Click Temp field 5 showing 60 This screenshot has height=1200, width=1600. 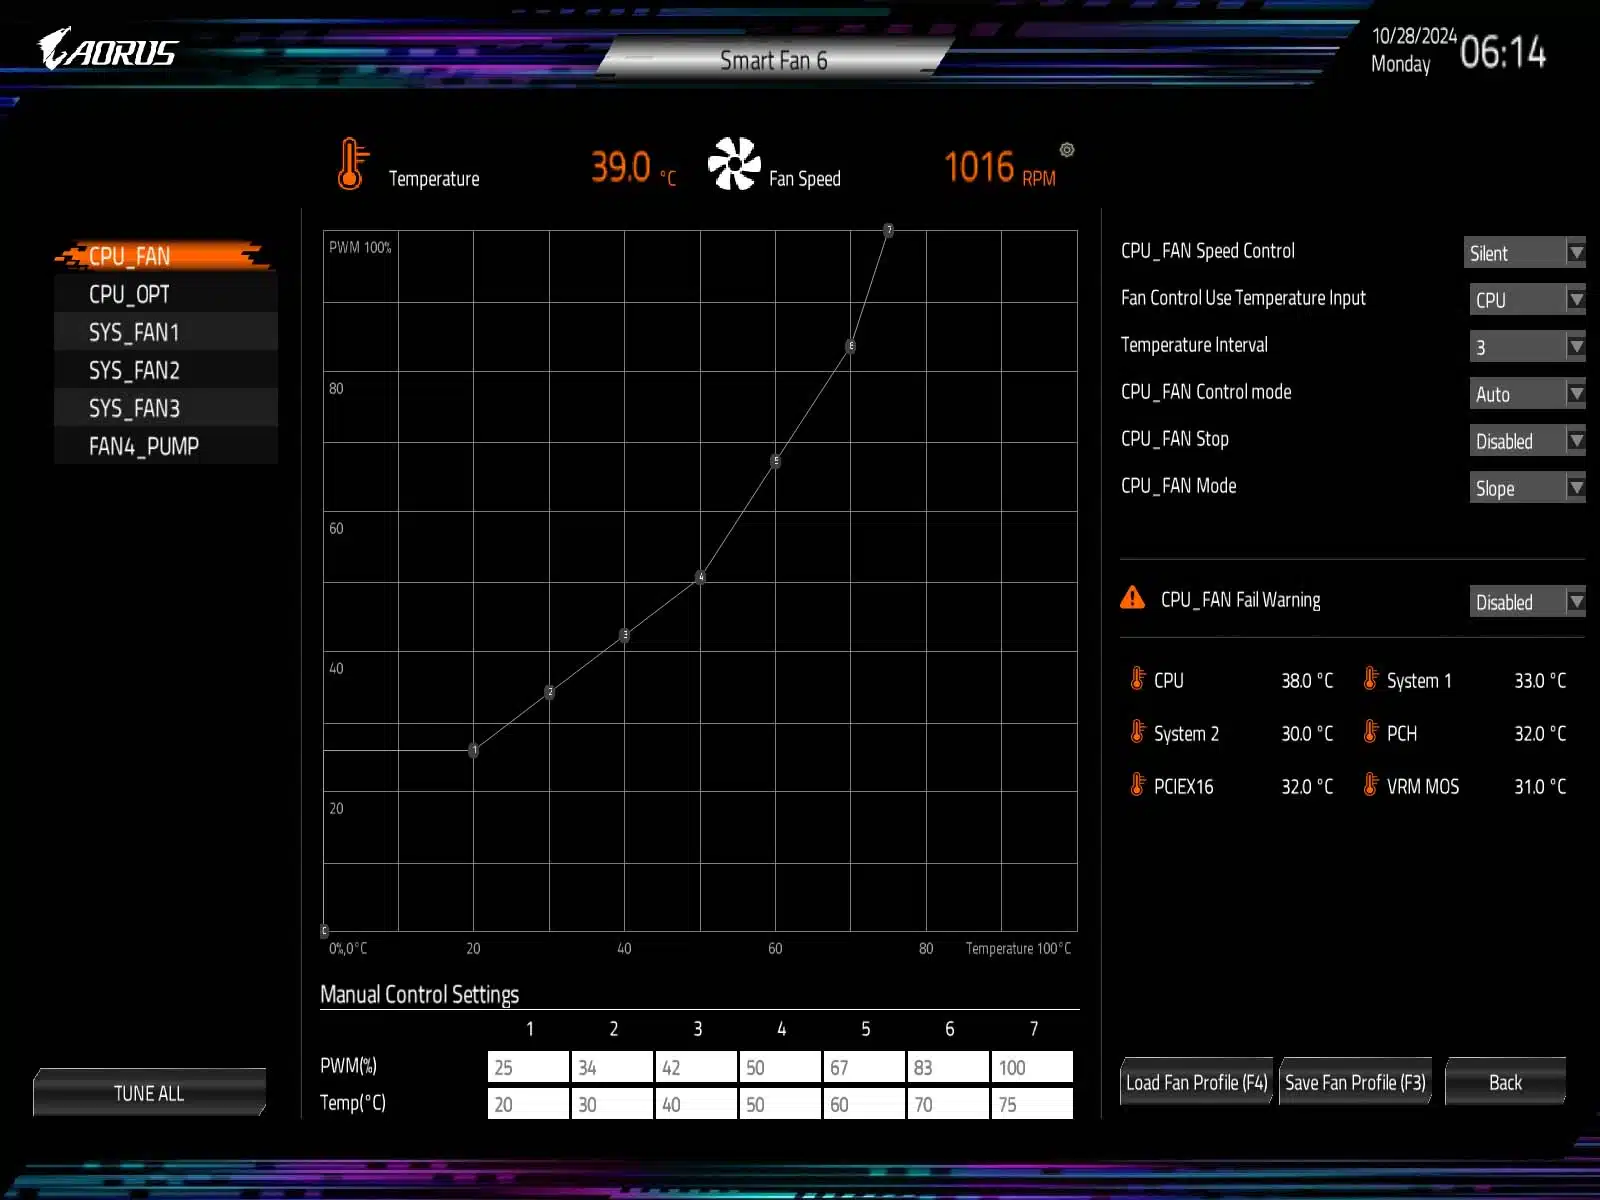click(864, 1104)
